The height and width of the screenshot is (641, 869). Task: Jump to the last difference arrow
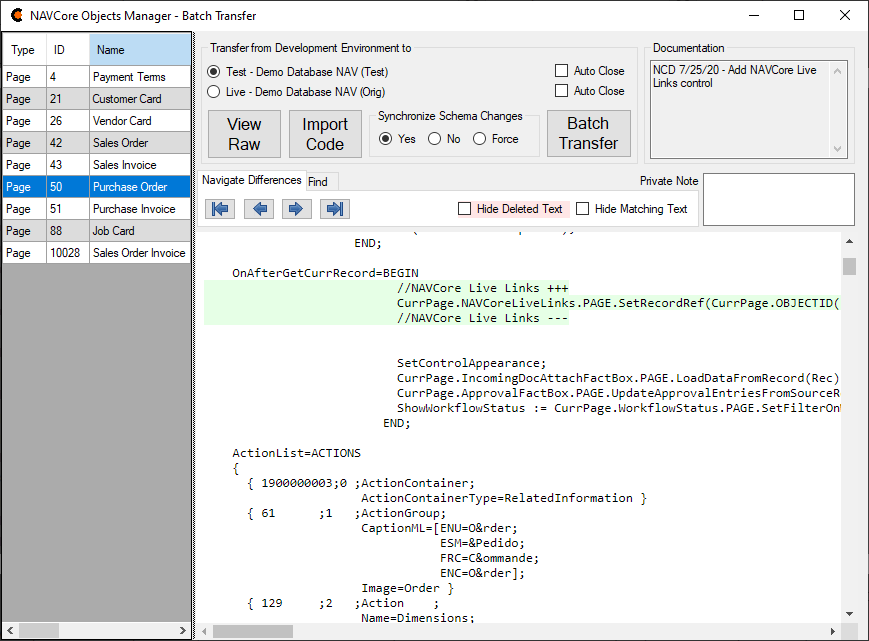tap(334, 209)
